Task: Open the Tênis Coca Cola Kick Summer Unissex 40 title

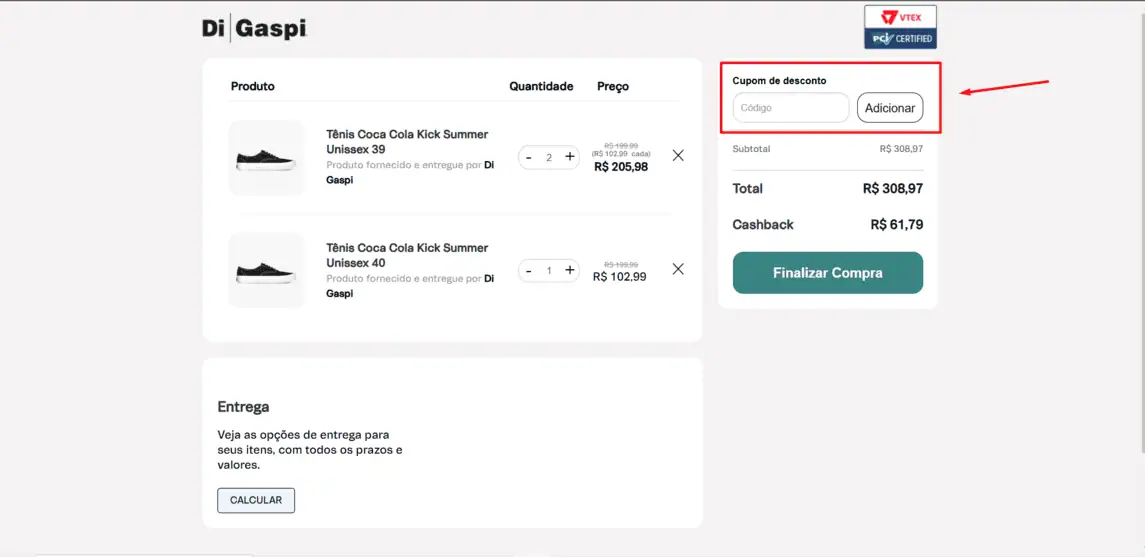Action: tap(407, 255)
